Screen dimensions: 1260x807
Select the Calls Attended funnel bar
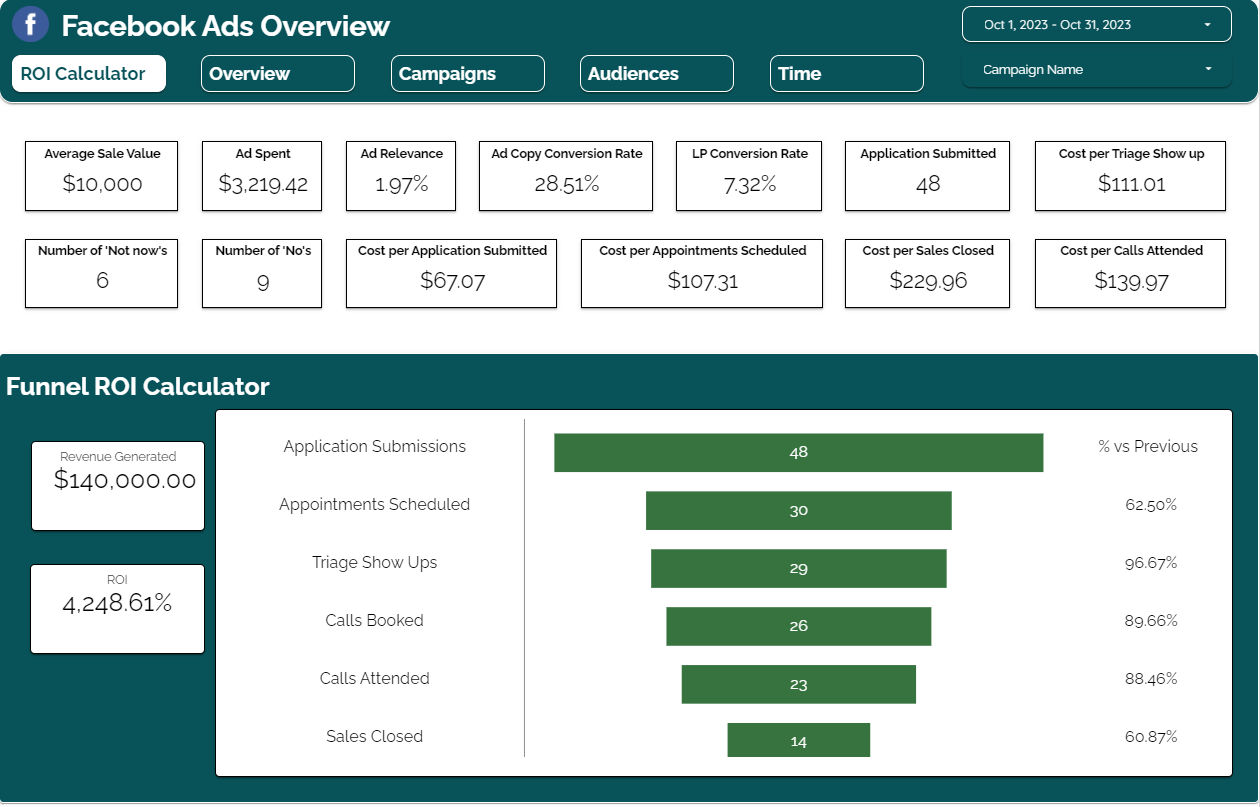coord(799,684)
